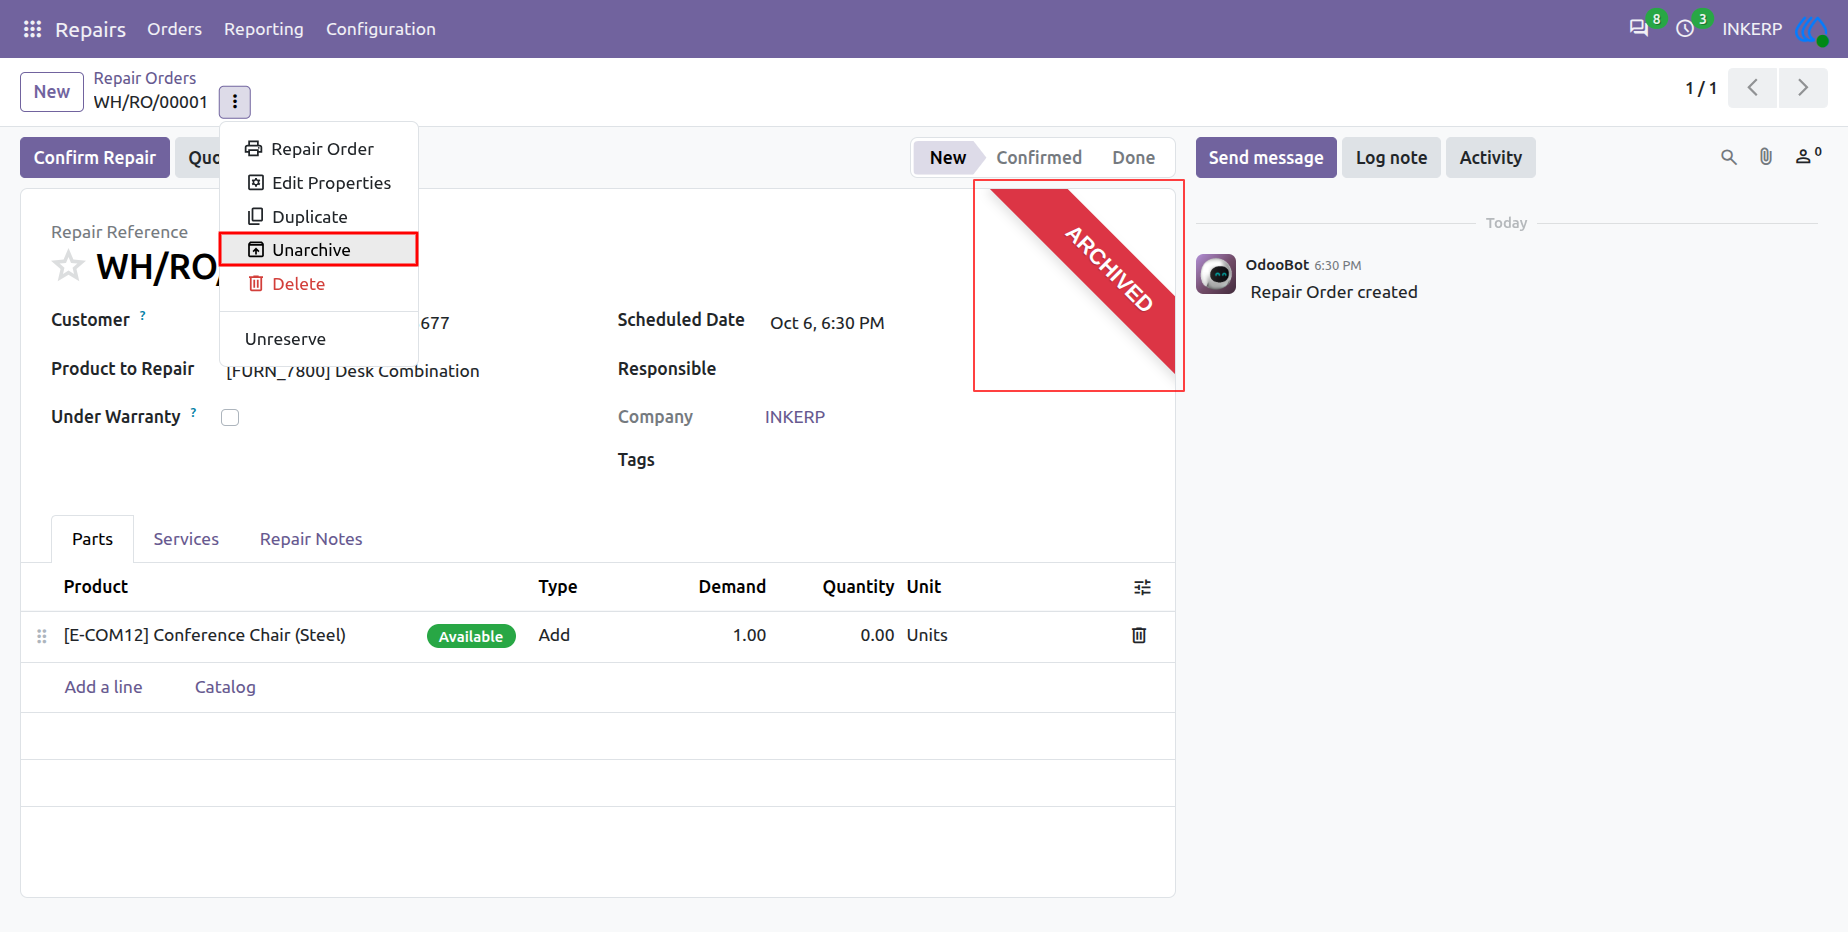This screenshot has width=1848, height=932.
Task: Switch to the Services tab
Action: (186, 539)
